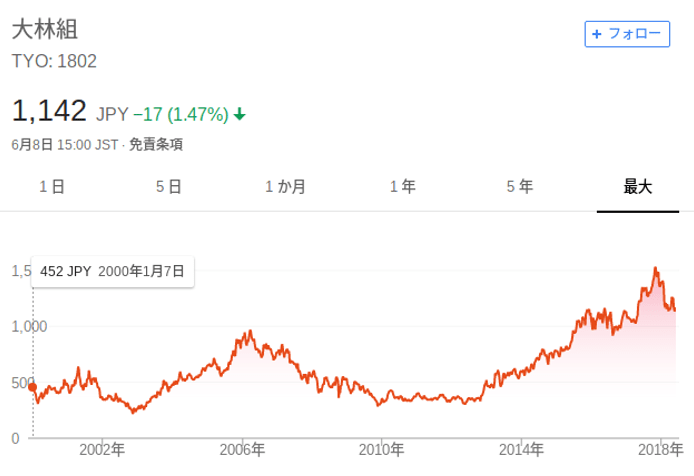
Task: Select the 2010年 label on the time axis
Action: click(381, 449)
